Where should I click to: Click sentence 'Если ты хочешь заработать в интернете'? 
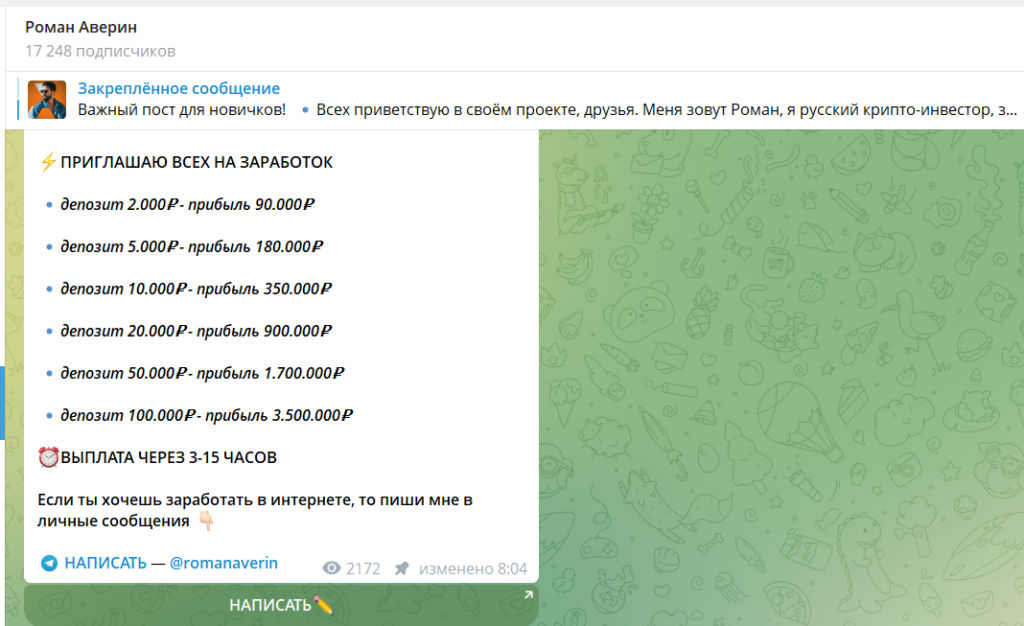195,499
